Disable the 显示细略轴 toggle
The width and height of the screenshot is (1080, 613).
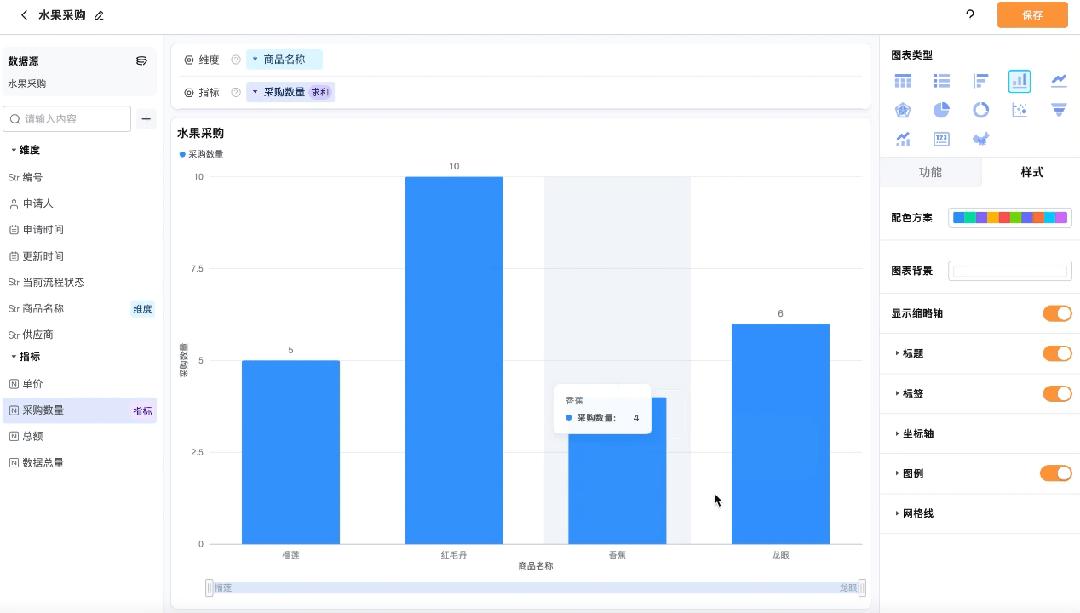[1057, 313]
